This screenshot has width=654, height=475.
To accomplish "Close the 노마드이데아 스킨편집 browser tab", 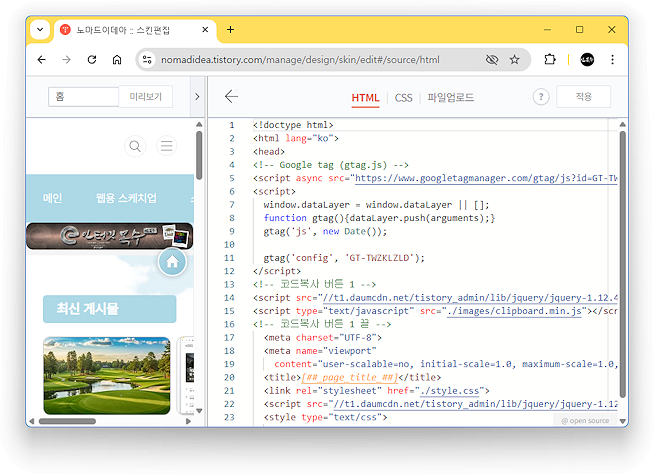I will point(205,30).
